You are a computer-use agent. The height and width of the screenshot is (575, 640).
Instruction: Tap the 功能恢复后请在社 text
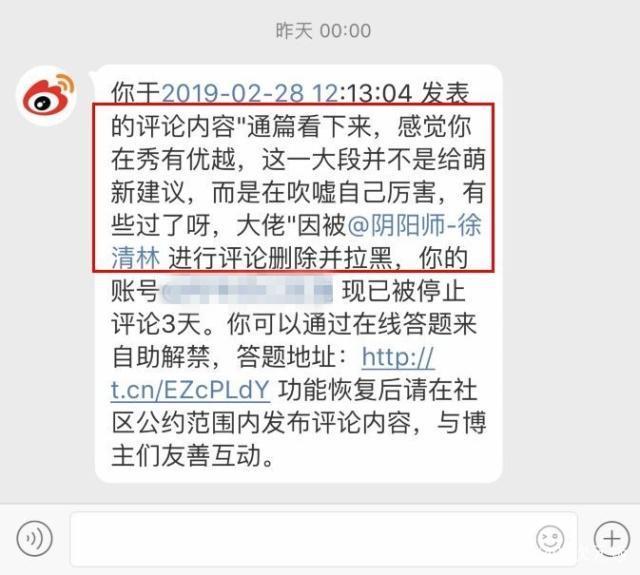378,391
